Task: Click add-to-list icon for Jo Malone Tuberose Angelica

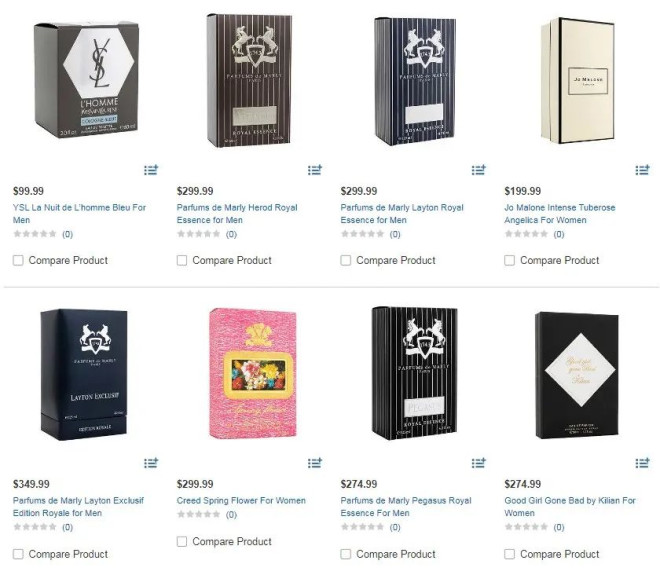Action: pos(642,170)
